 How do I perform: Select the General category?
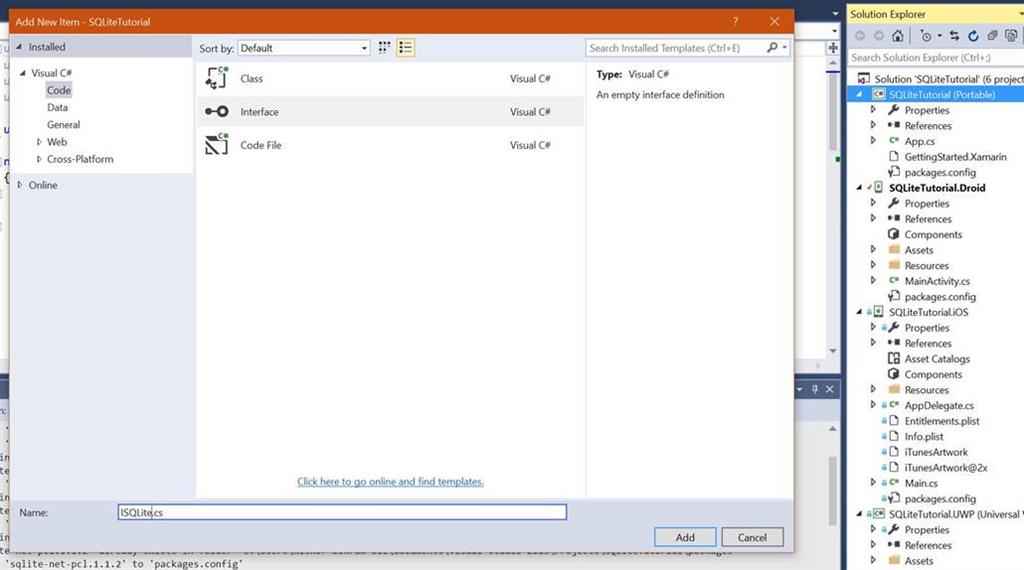click(63, 124)
